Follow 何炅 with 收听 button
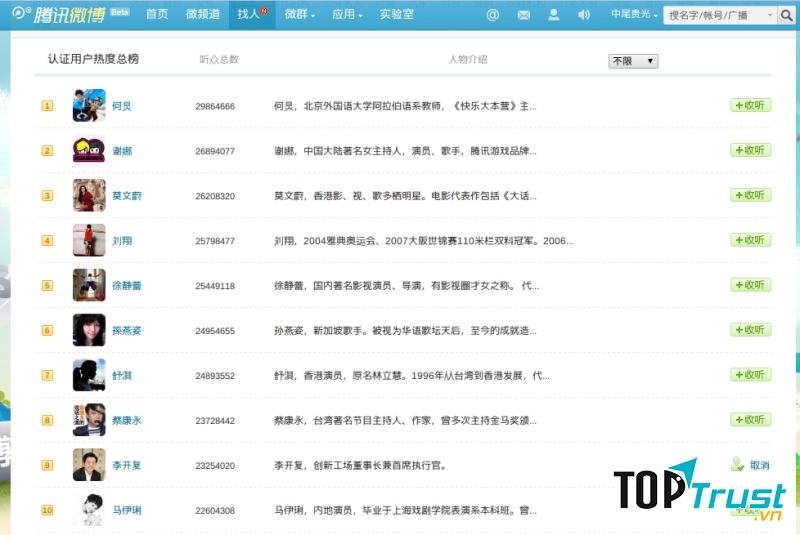Screen dimensions: 800x535 point(750,105)
